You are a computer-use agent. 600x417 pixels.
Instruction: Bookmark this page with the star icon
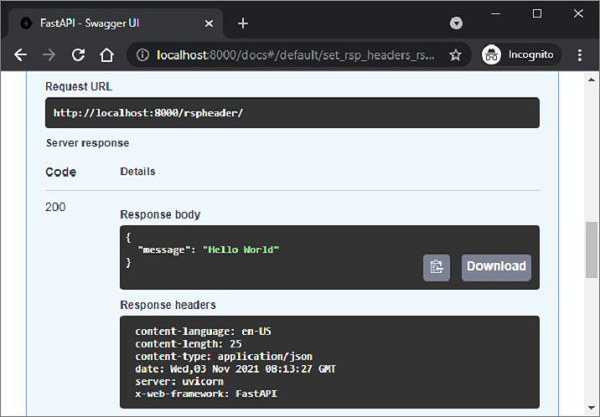[455, 55]
